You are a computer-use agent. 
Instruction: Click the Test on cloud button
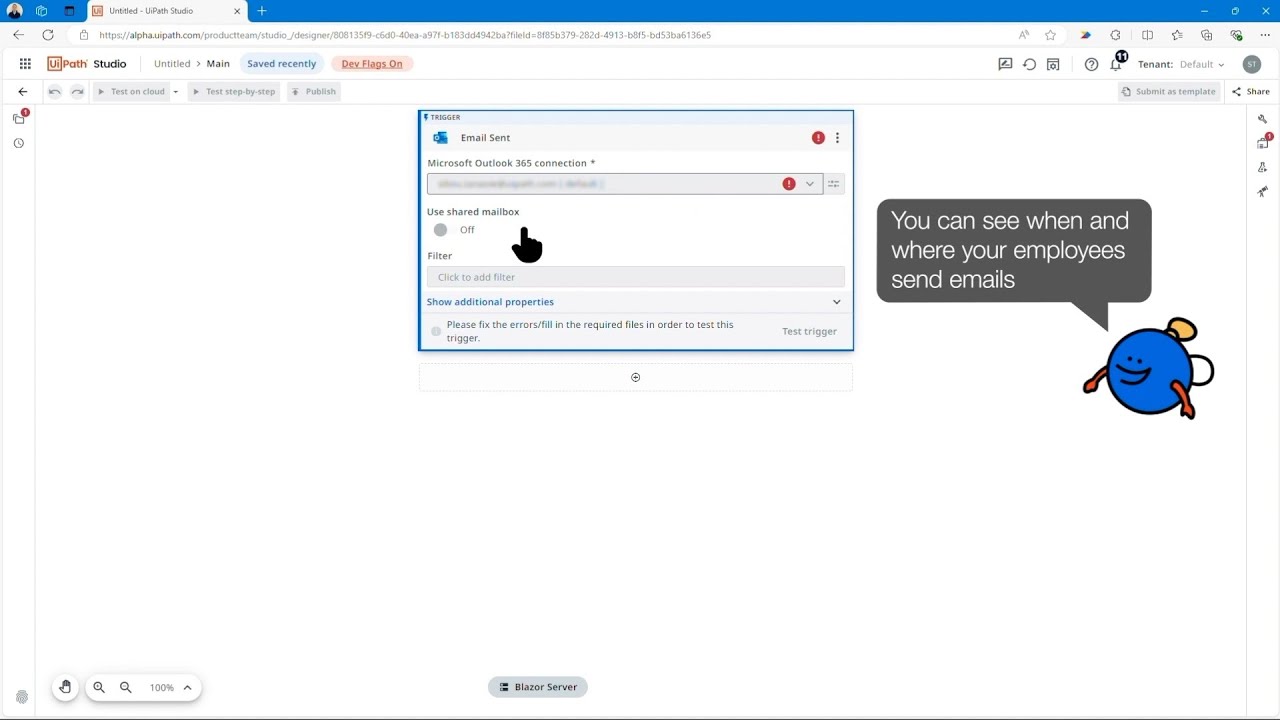point(131,91)
